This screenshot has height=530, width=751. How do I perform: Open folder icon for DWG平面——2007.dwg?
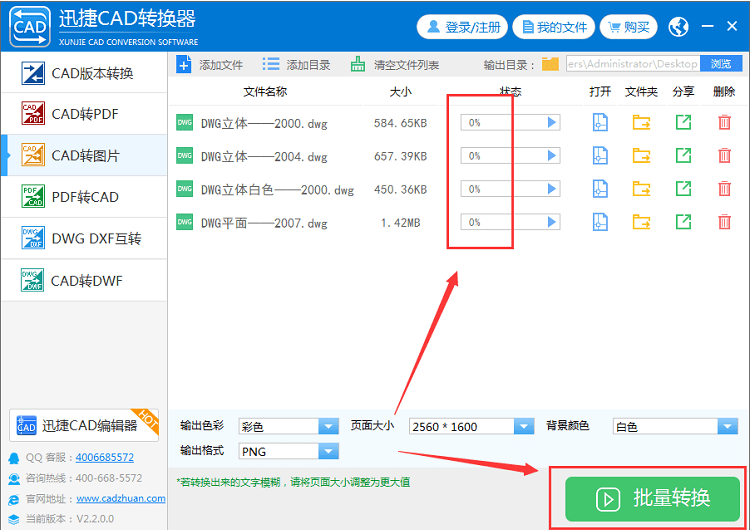tap(641, 222)
